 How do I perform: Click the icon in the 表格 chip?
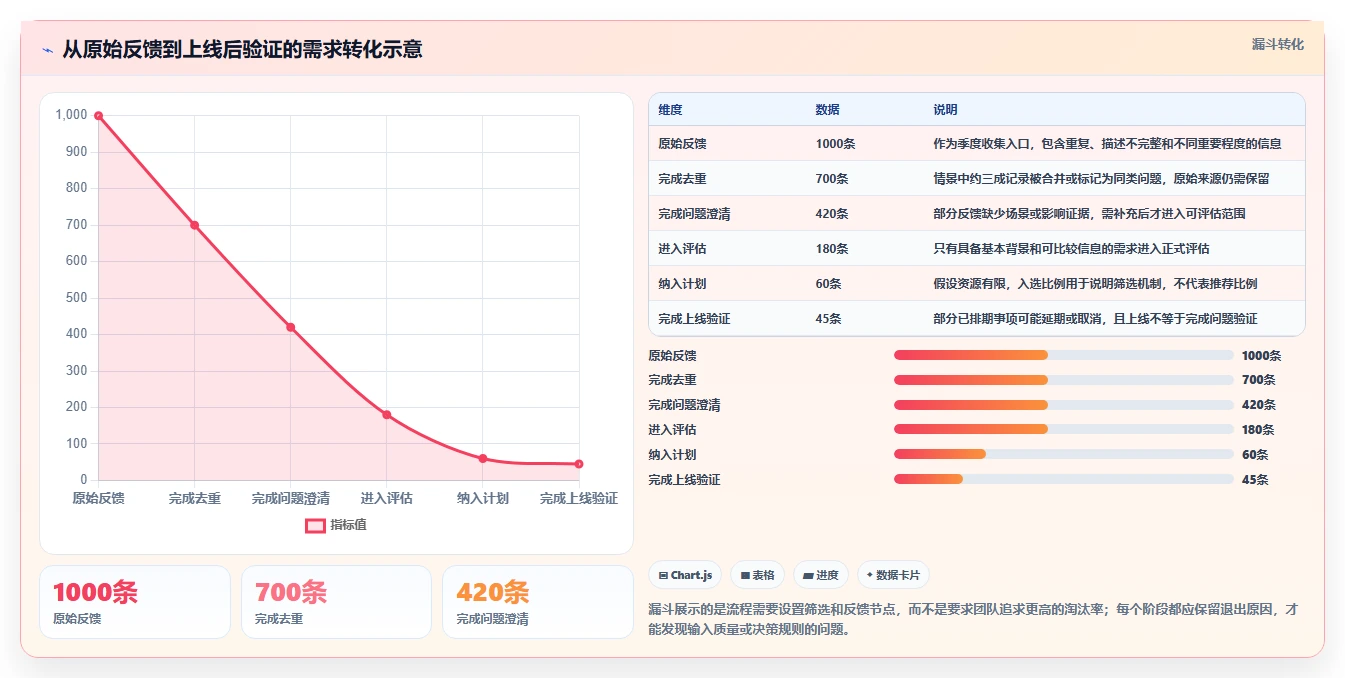point(745,575)
